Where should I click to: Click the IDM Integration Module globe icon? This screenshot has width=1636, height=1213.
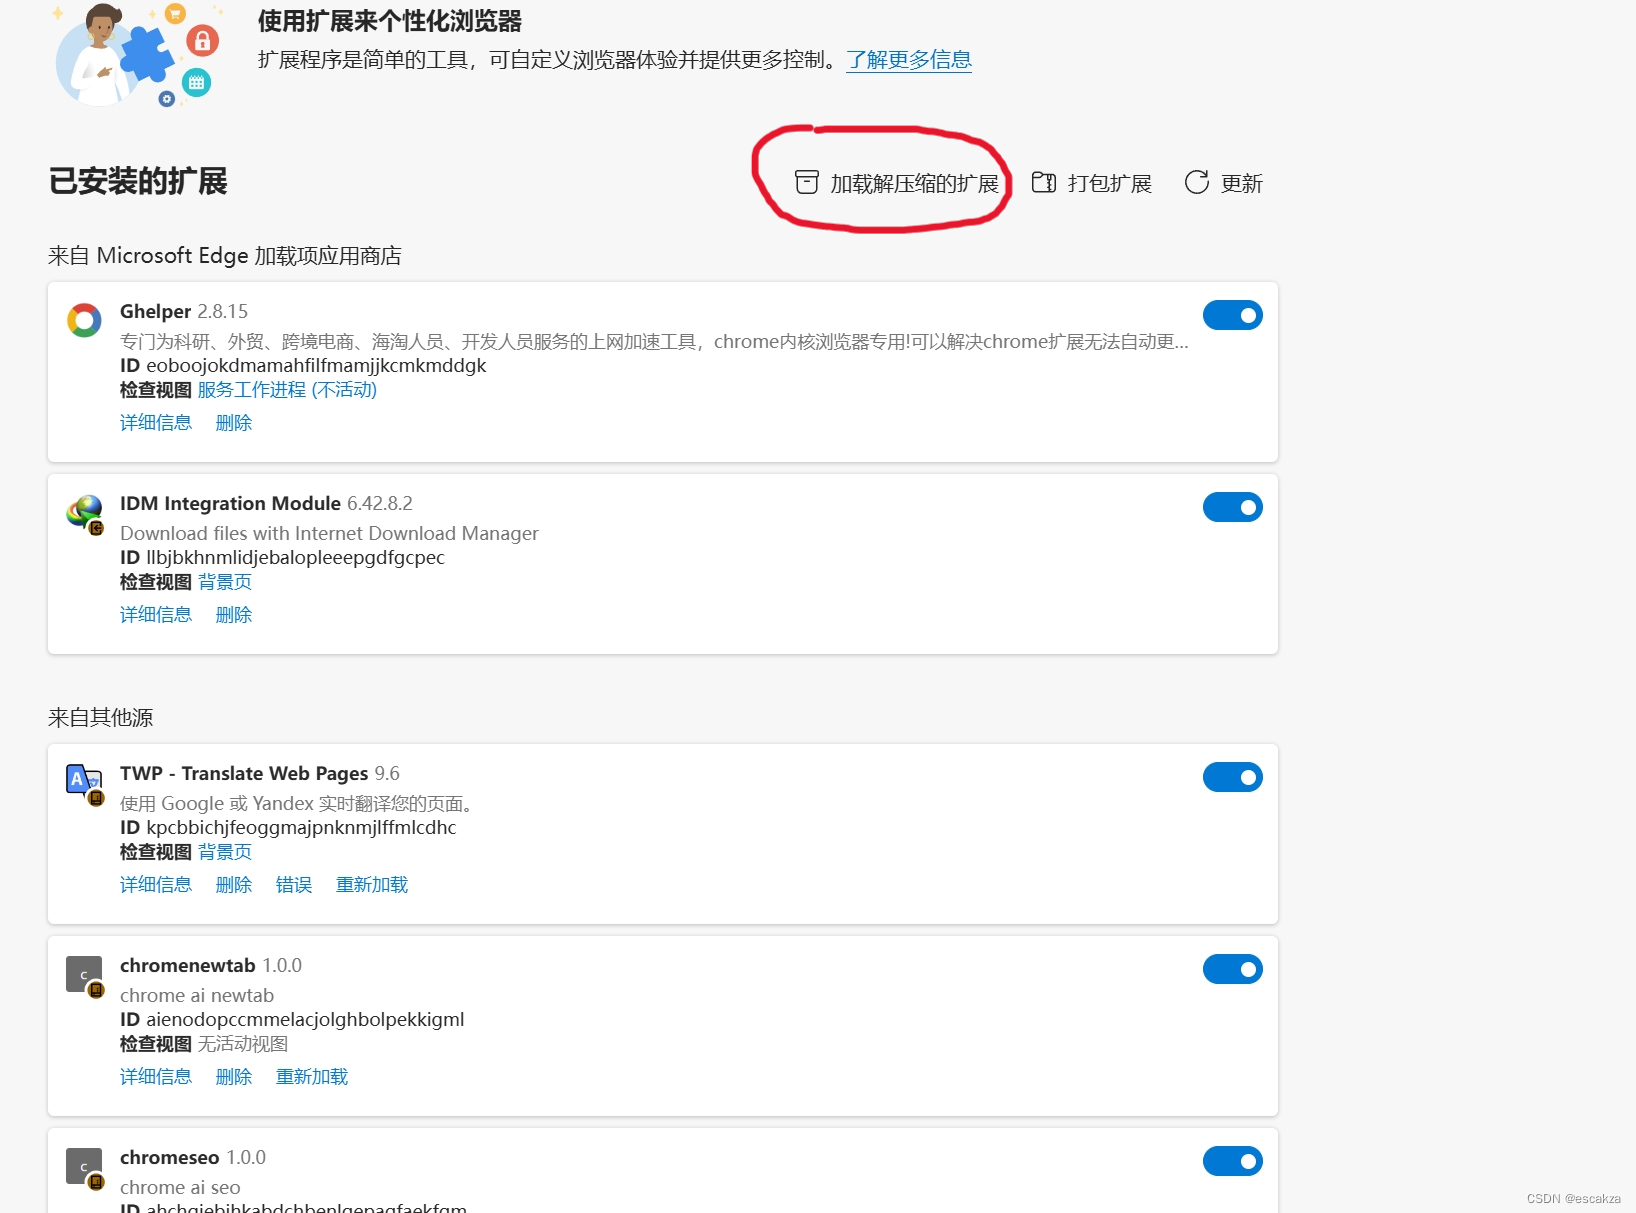tap(85, 514)
